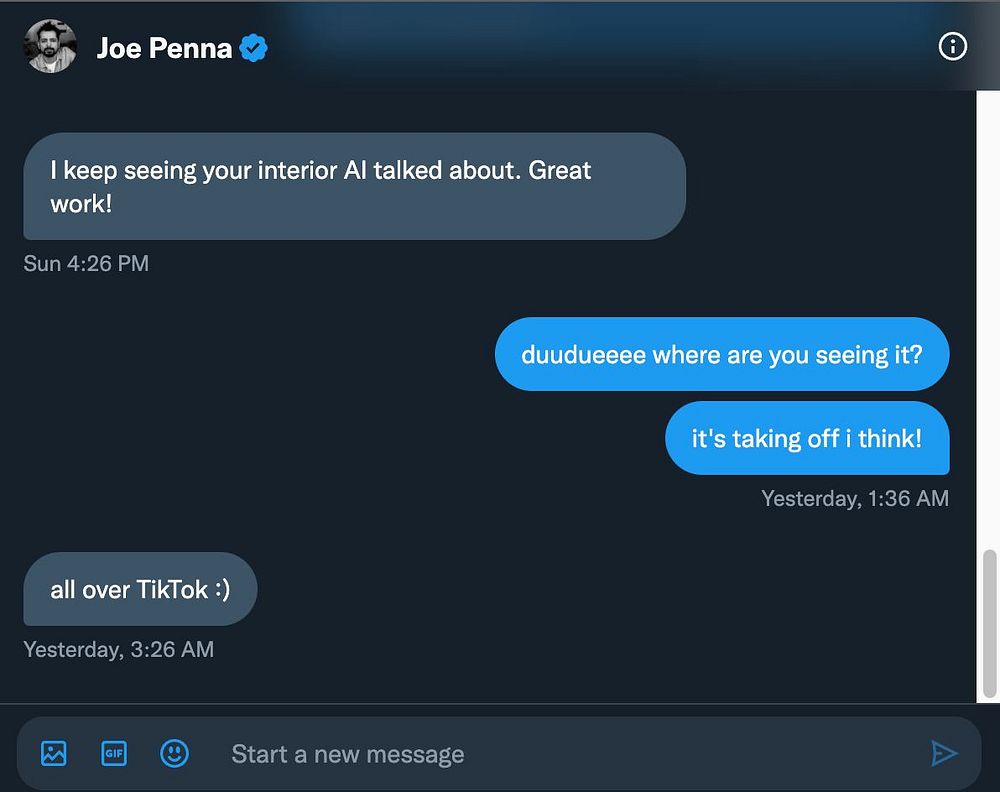
Task: Click the add photo or video icon
Action: coord(54,753)
